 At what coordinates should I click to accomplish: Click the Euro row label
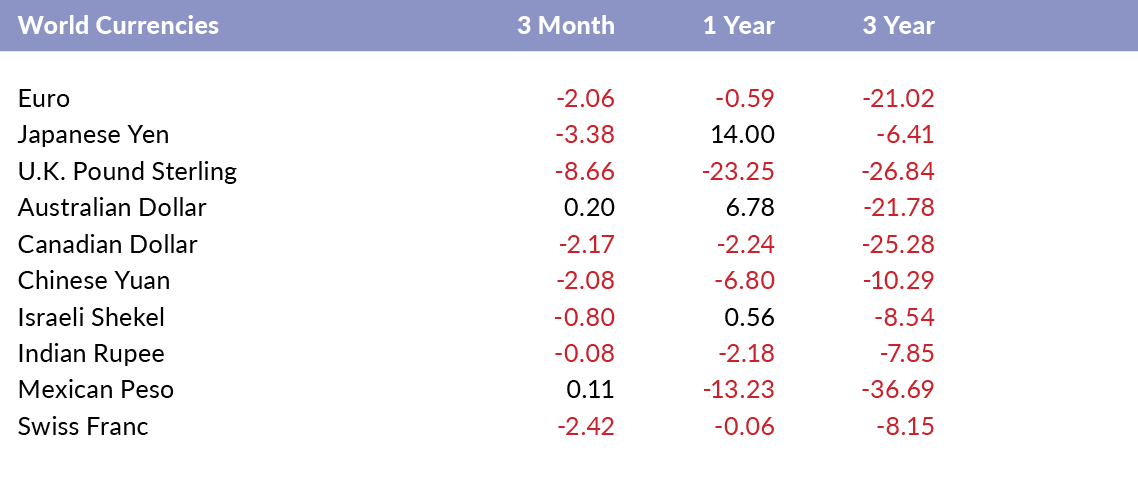pos(44,99)
